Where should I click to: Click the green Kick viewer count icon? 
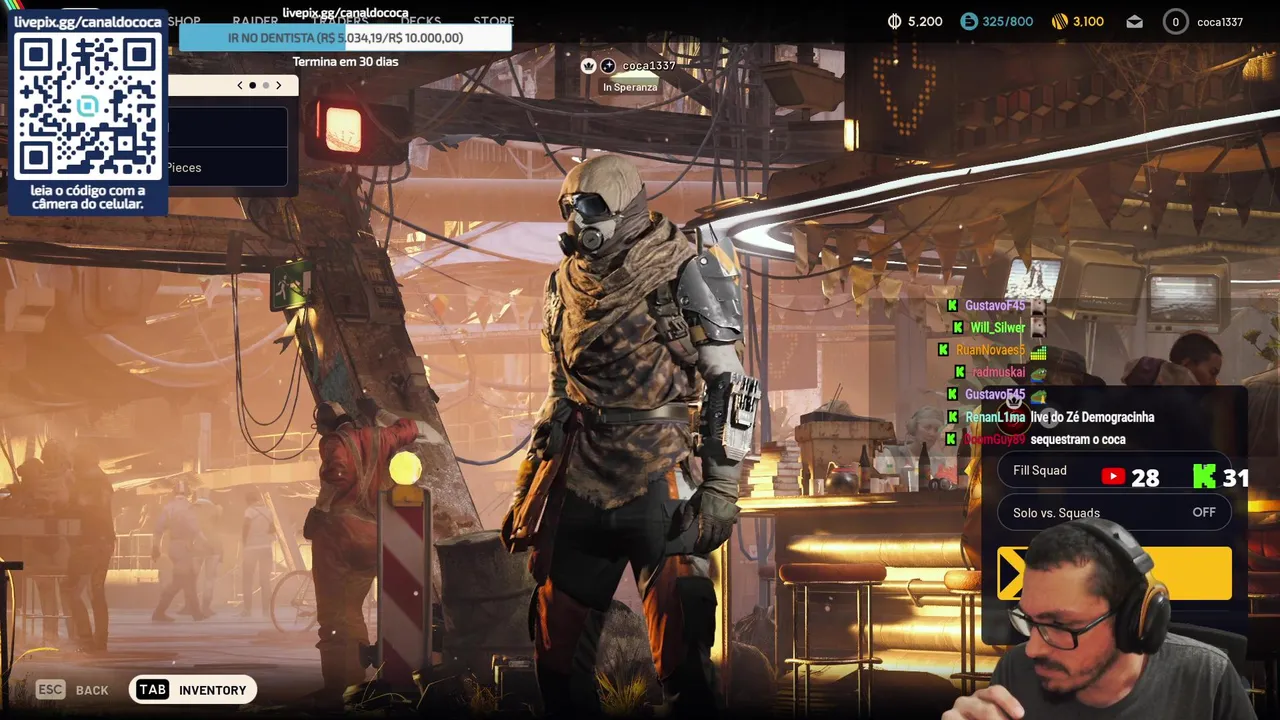1205,477
